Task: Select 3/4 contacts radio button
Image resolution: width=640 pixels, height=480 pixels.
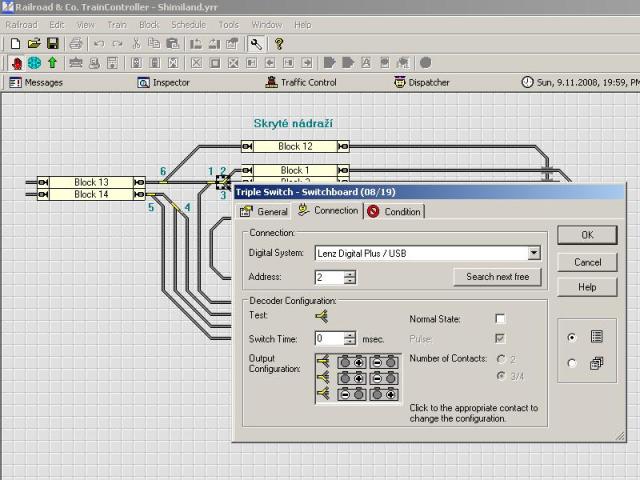Action: tap(501, 376)
